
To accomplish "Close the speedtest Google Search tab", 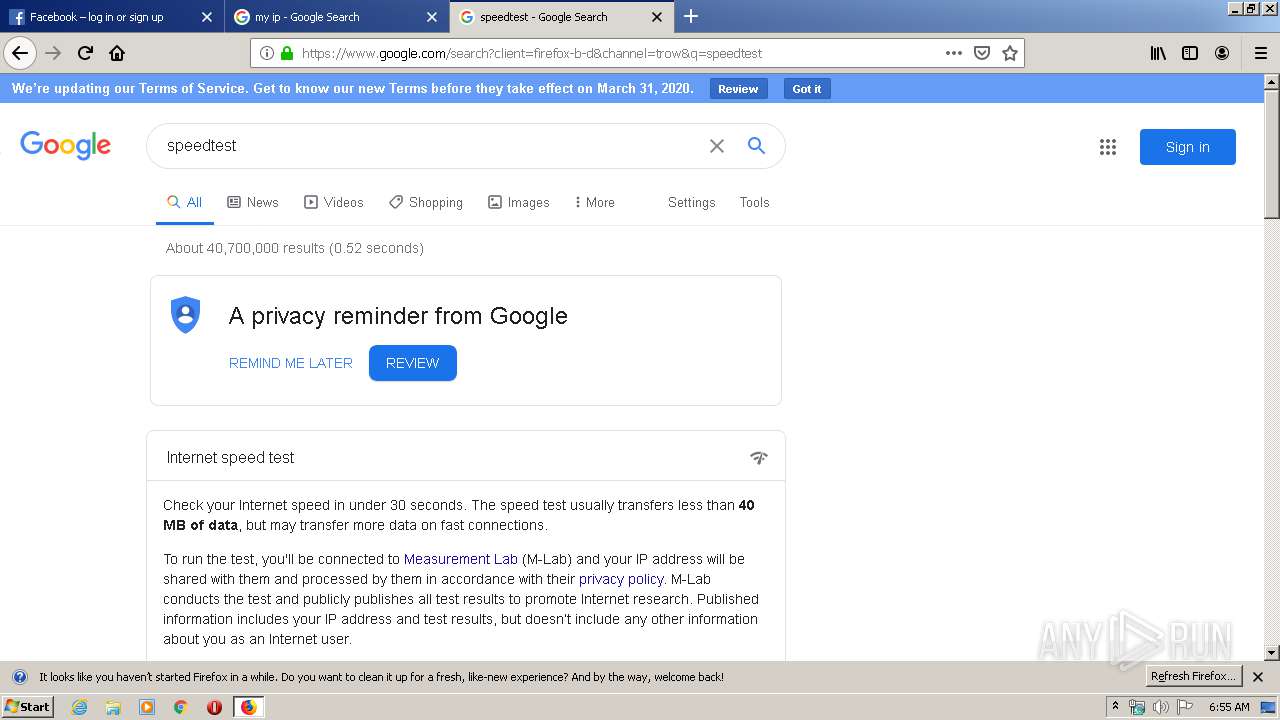I will (656, 17).
